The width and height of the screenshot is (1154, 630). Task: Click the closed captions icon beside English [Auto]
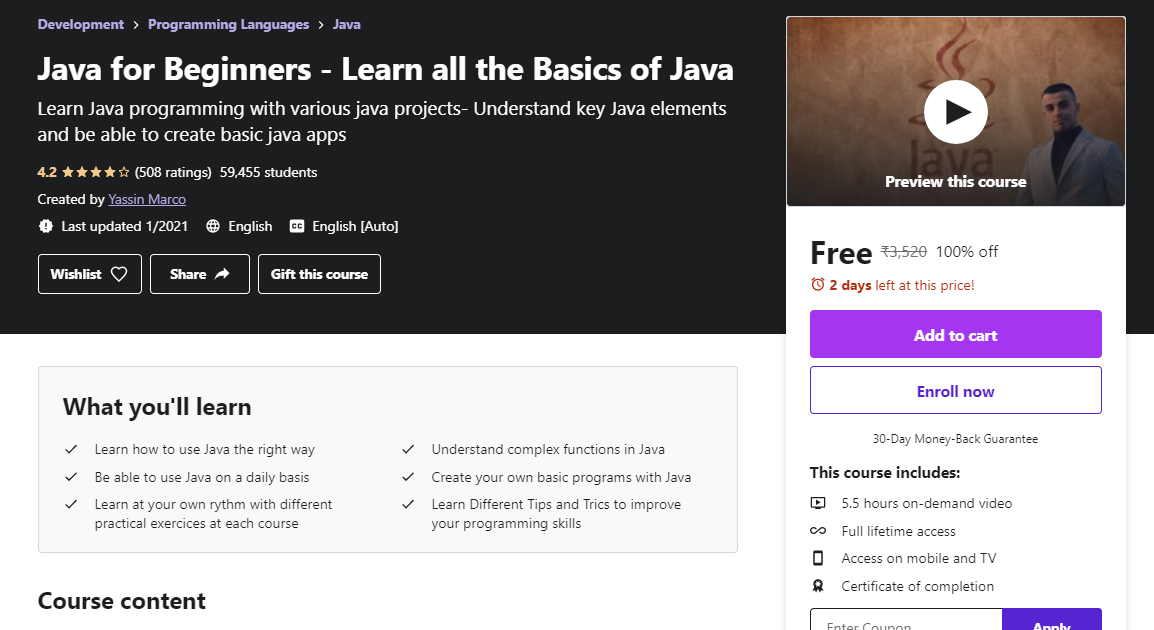(x=297, y=226)
